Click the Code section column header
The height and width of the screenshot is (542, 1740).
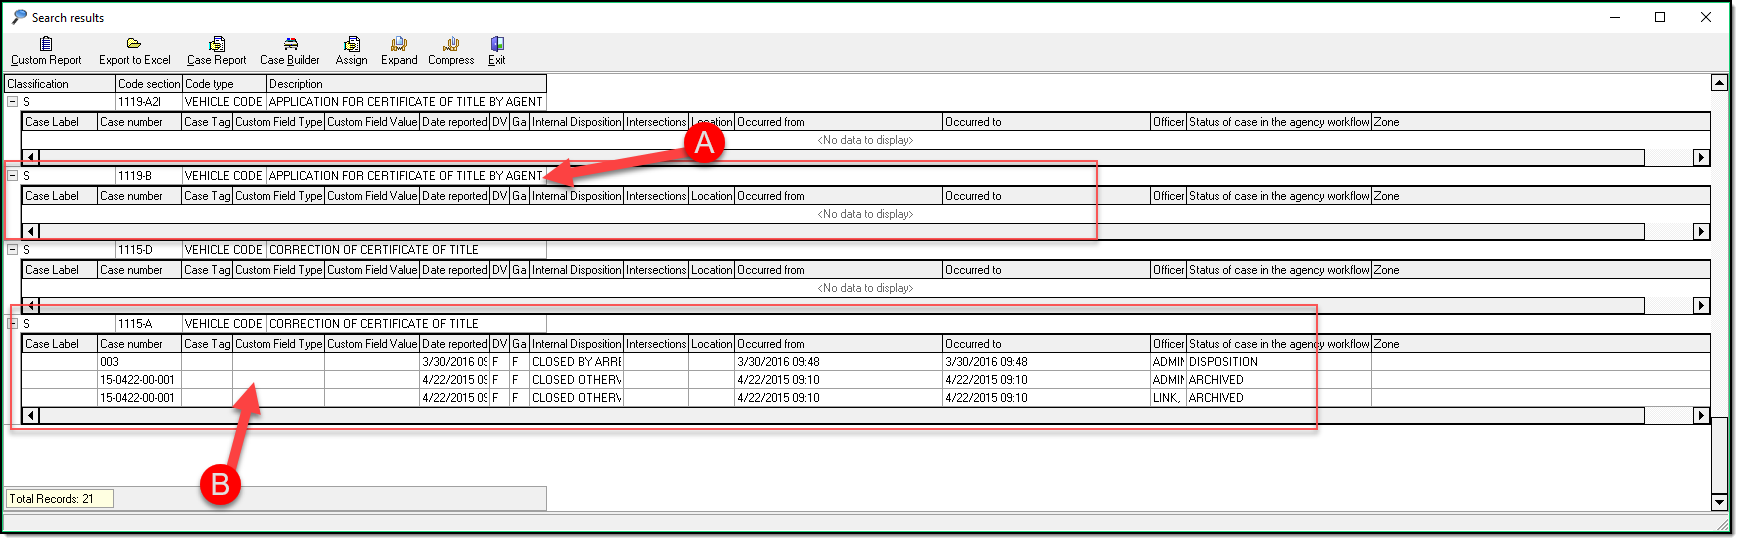148,84
